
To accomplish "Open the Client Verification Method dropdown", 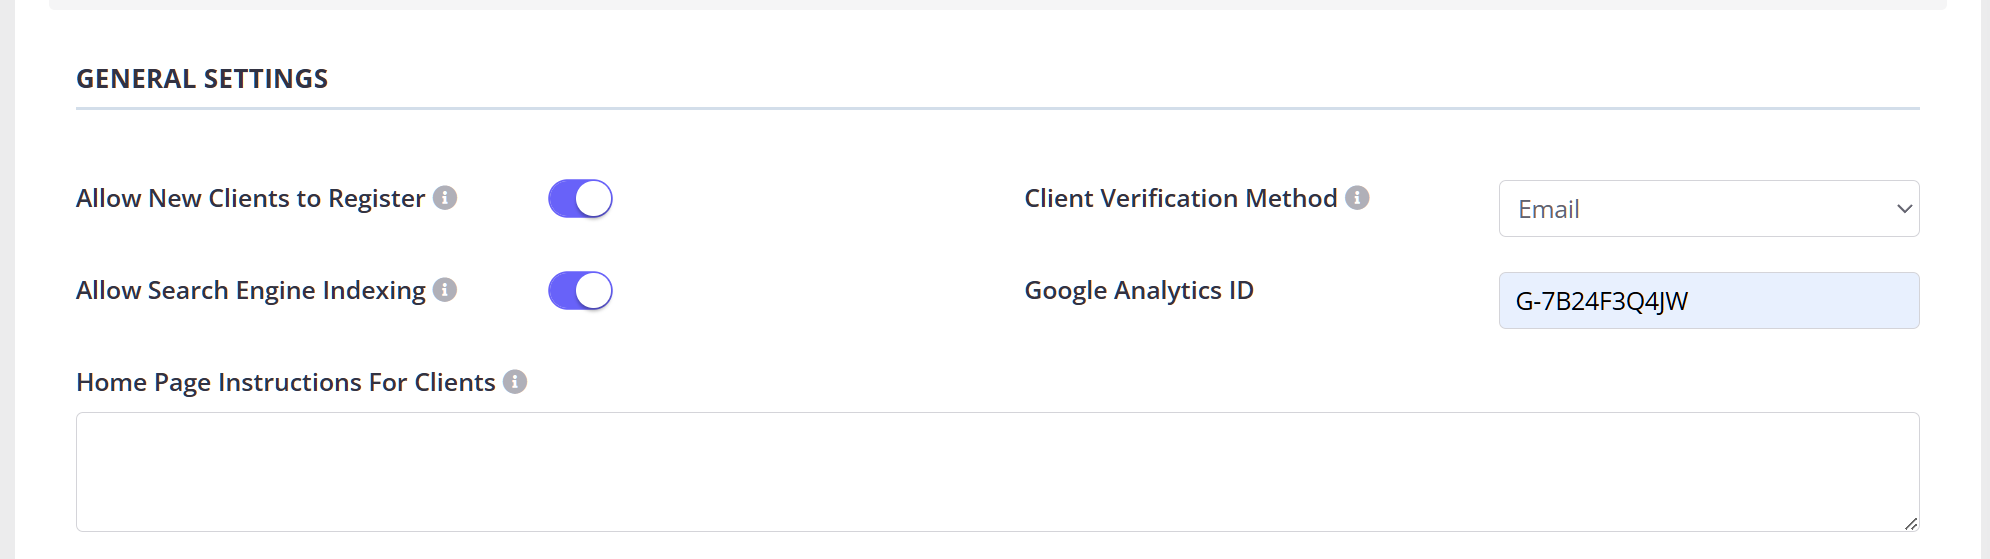I will (1708, 209).
